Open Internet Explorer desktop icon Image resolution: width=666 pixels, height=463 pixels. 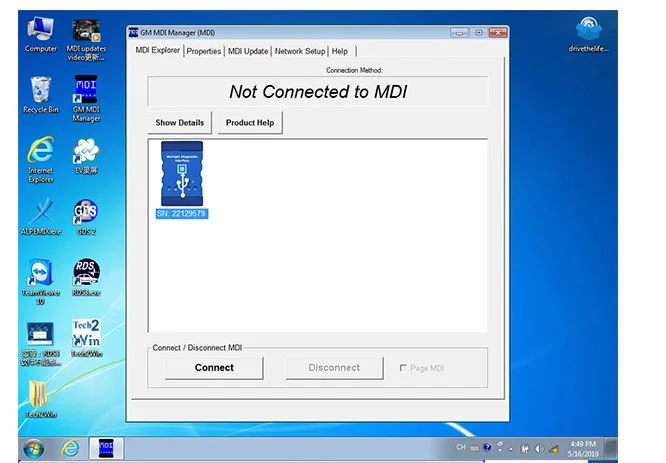click(x=41, y=160)
